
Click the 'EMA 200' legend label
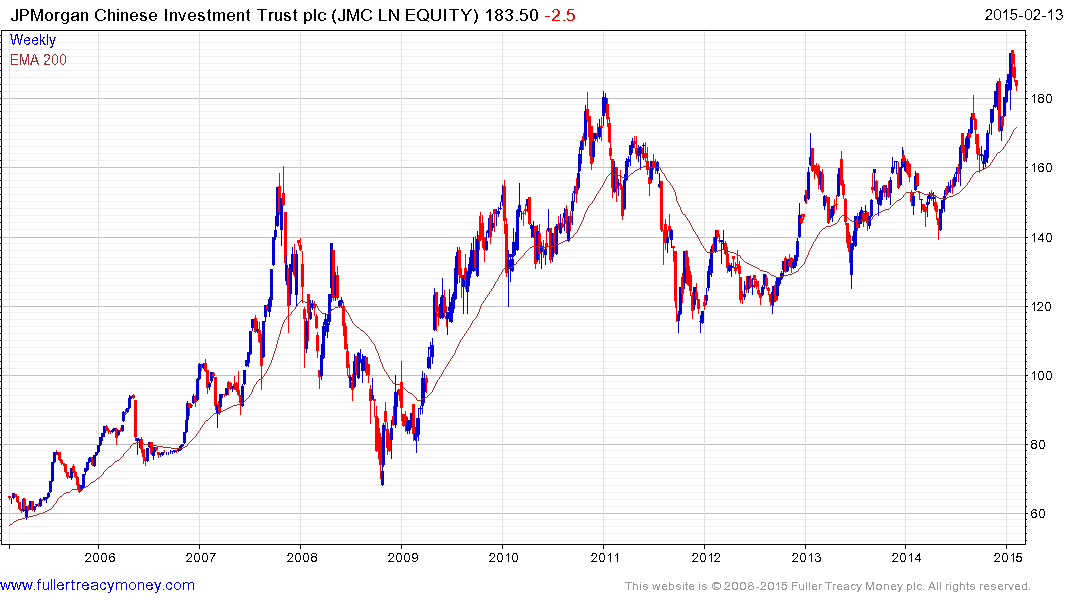click(x=38, y=60)
